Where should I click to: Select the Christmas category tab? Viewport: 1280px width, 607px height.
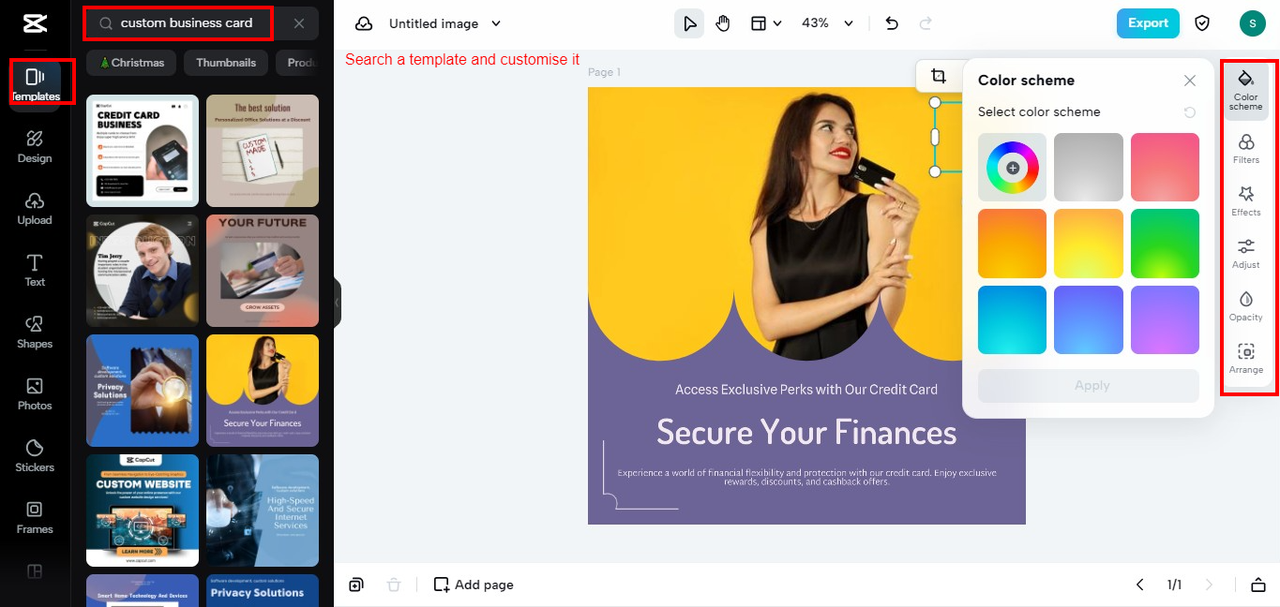point(131,62)
